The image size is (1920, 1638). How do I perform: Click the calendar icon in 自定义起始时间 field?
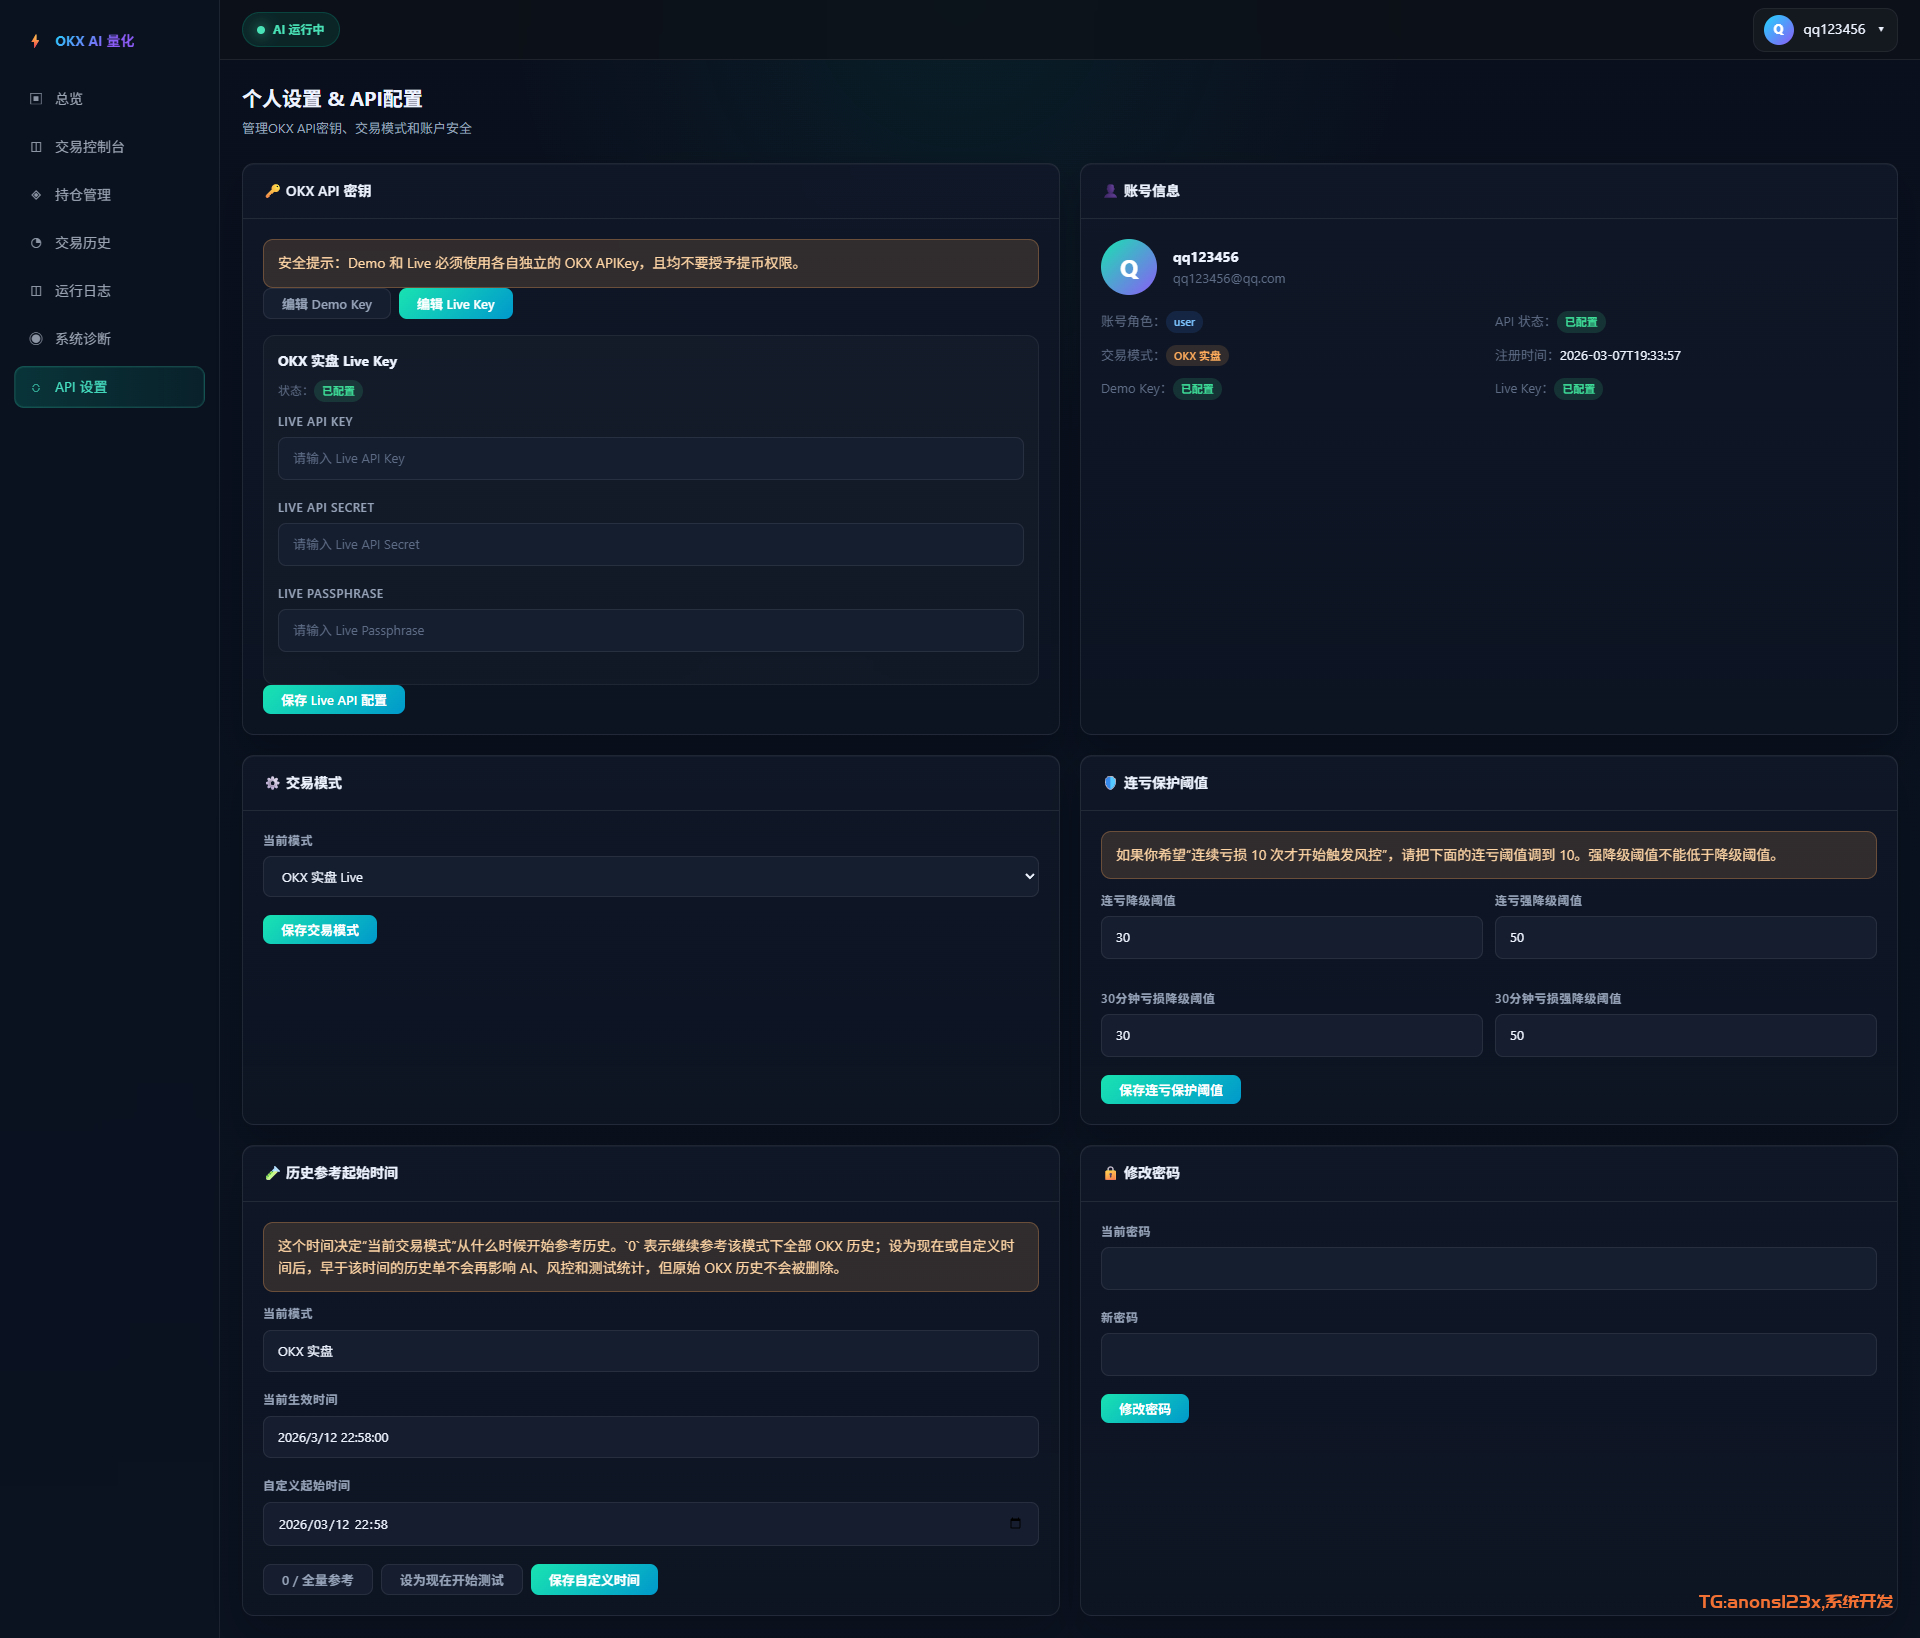coord(1015,1523)
